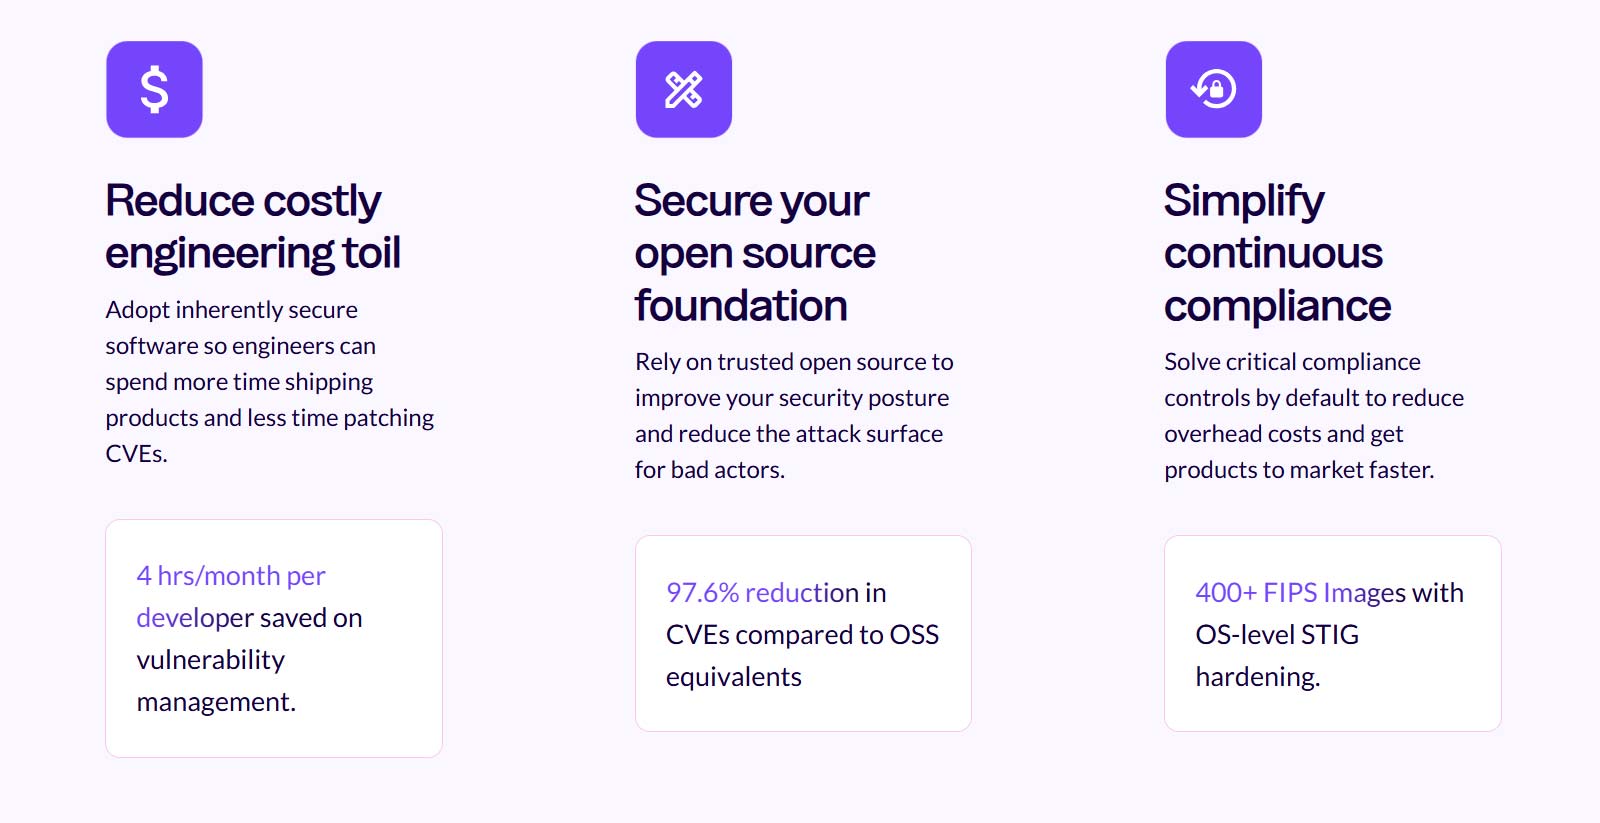Viewport: 1600px width, 823px height.
Task: Click the 'Reduce costly engineering toil' heading
Action: point(253,227)
